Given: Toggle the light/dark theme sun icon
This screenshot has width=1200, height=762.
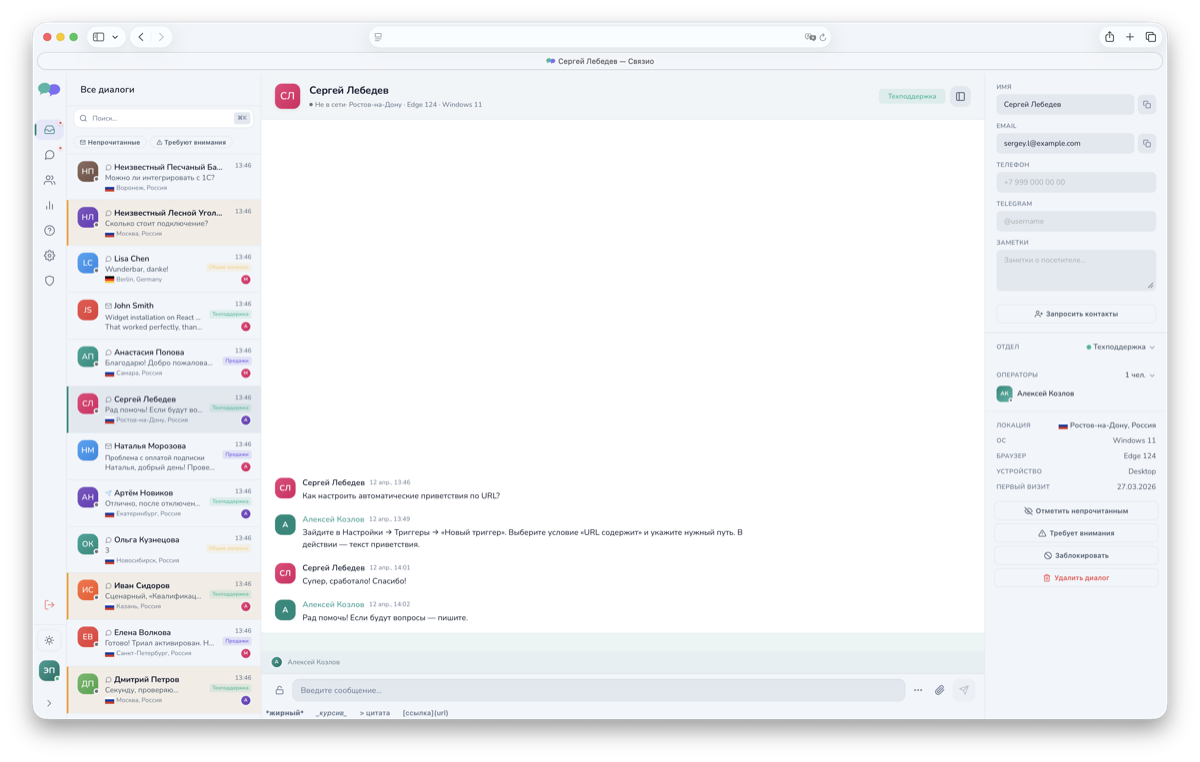Looking at the screenshot, I should (49, 640).
